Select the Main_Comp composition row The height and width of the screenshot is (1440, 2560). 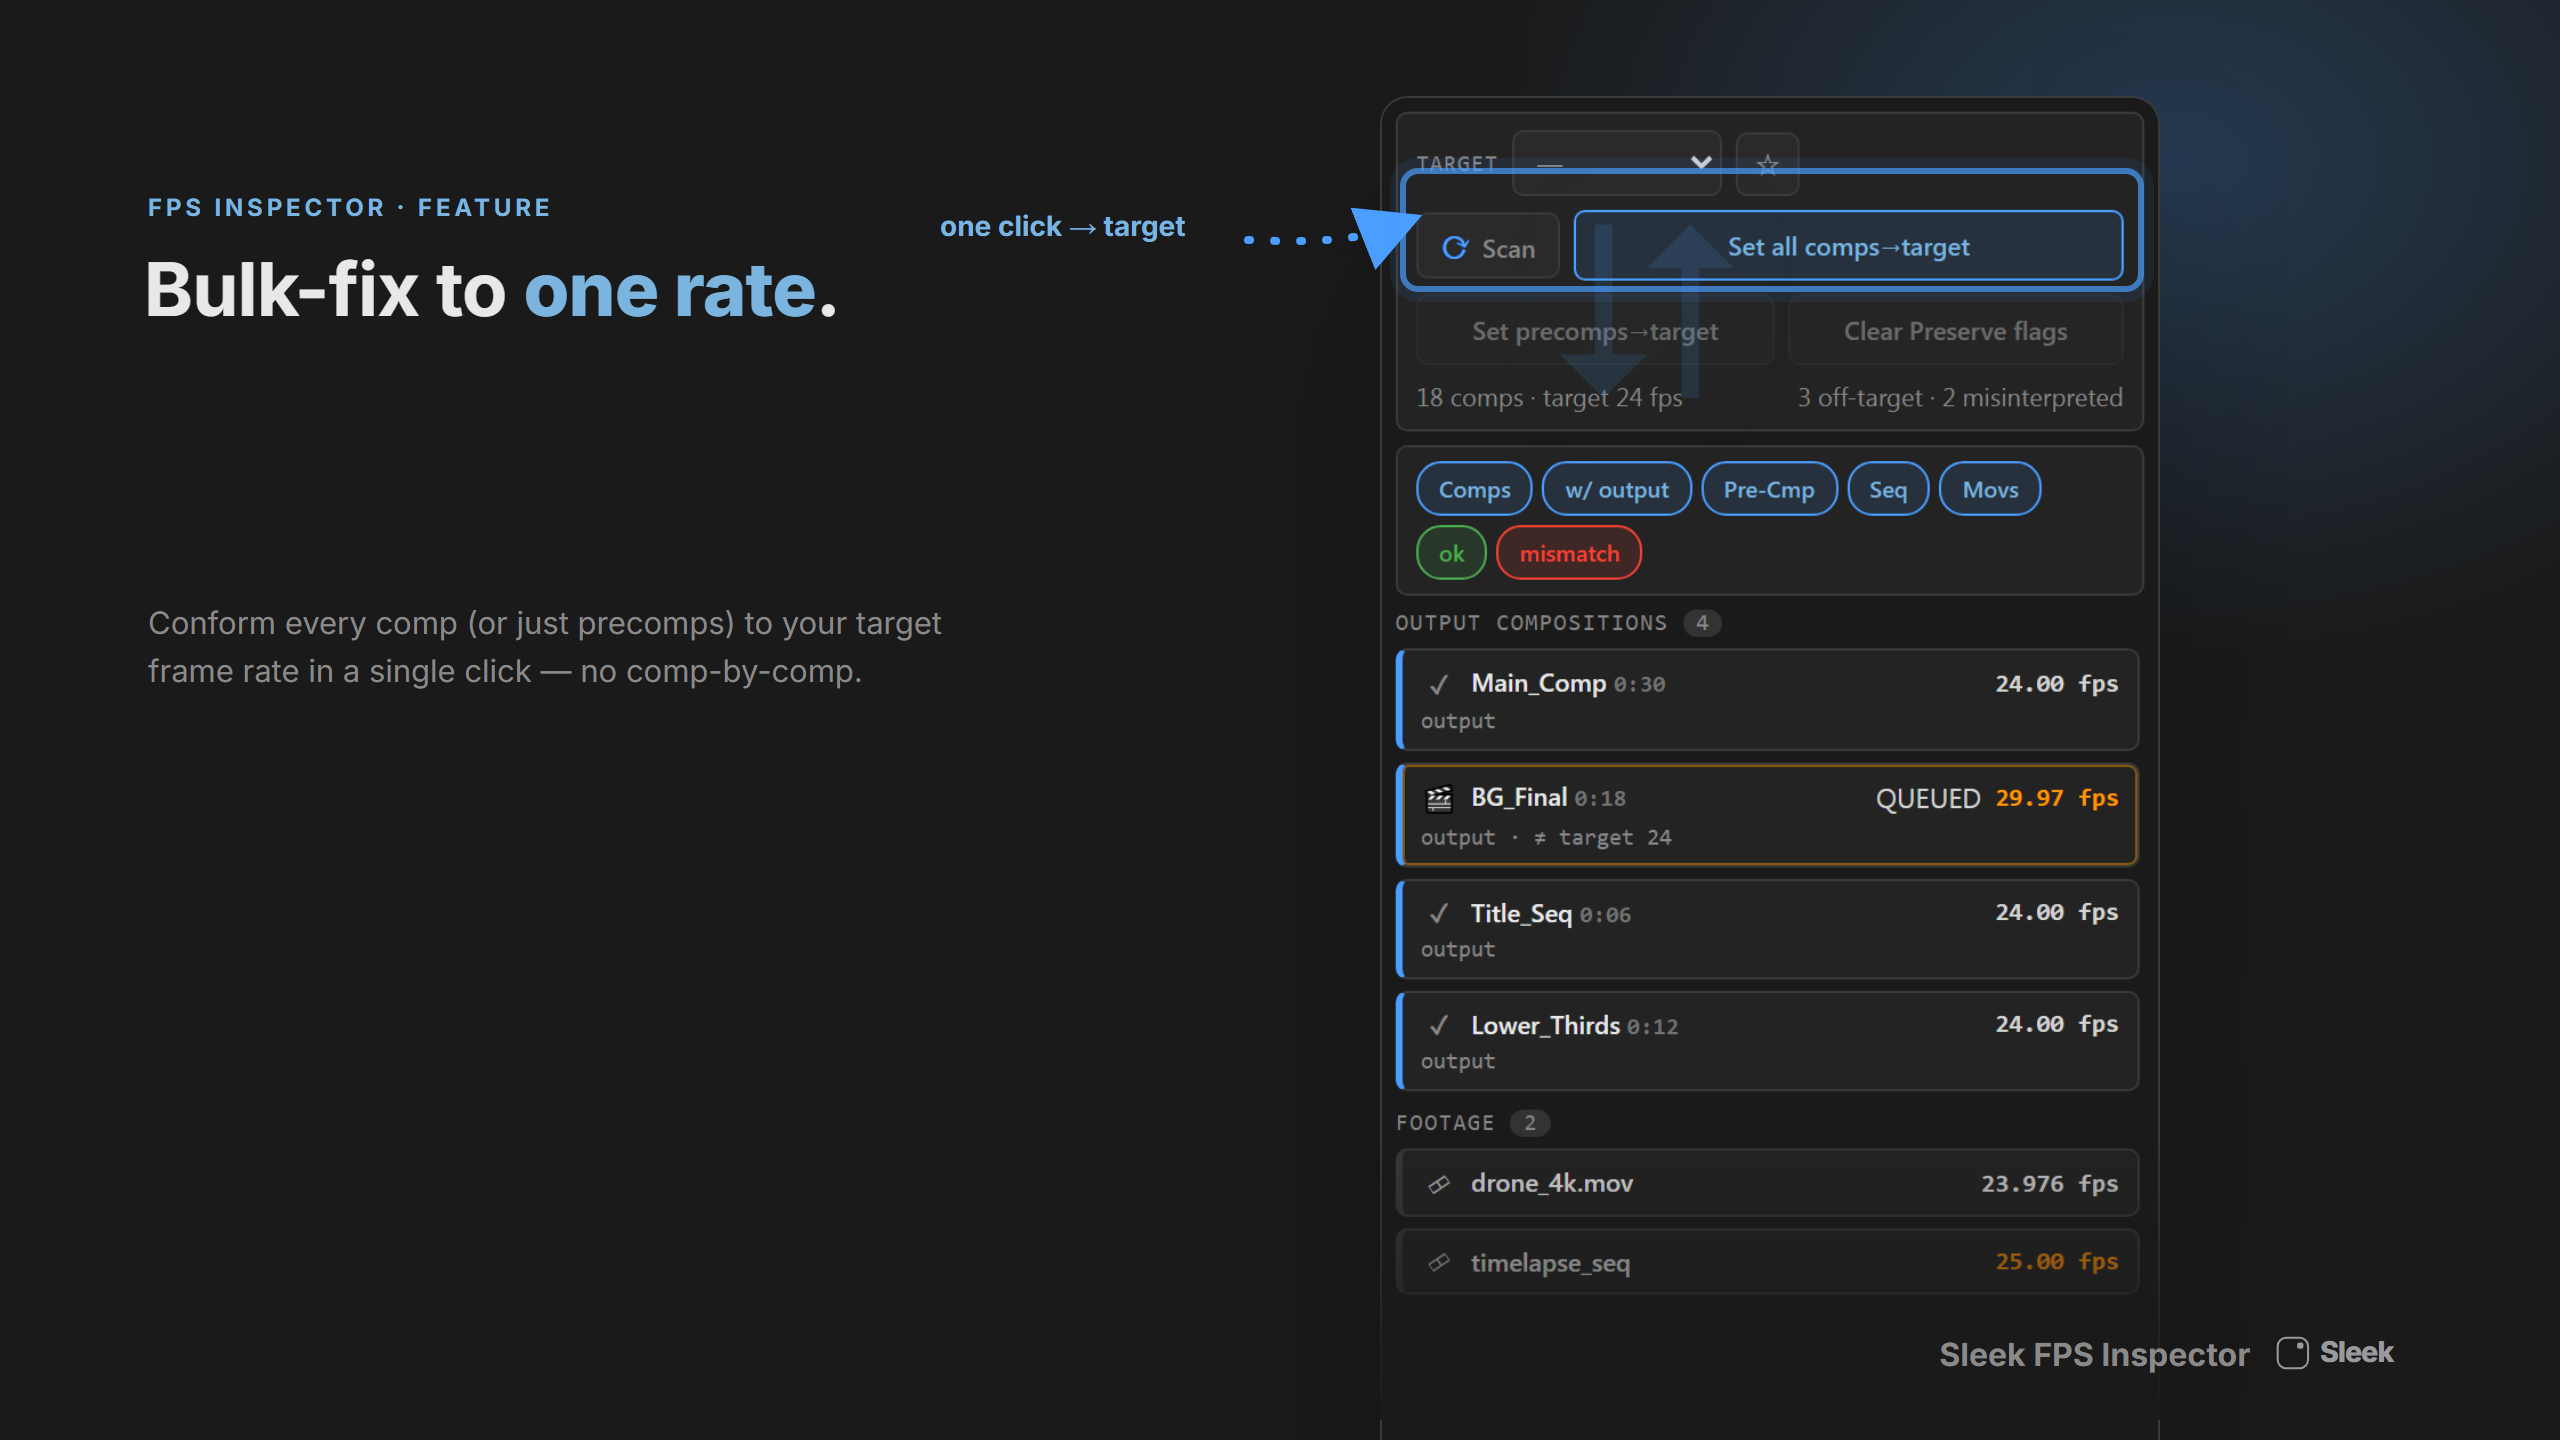(x=1767, y=700)
